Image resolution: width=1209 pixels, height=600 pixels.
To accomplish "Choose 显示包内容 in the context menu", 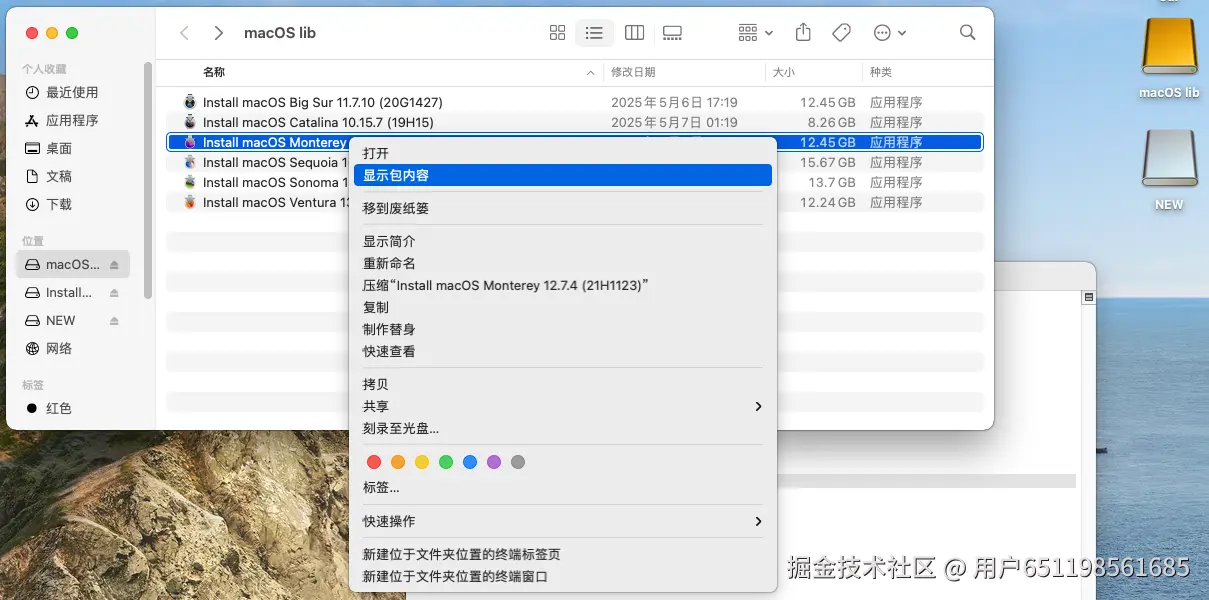I will pyautogui.click(x=563, y=175).
